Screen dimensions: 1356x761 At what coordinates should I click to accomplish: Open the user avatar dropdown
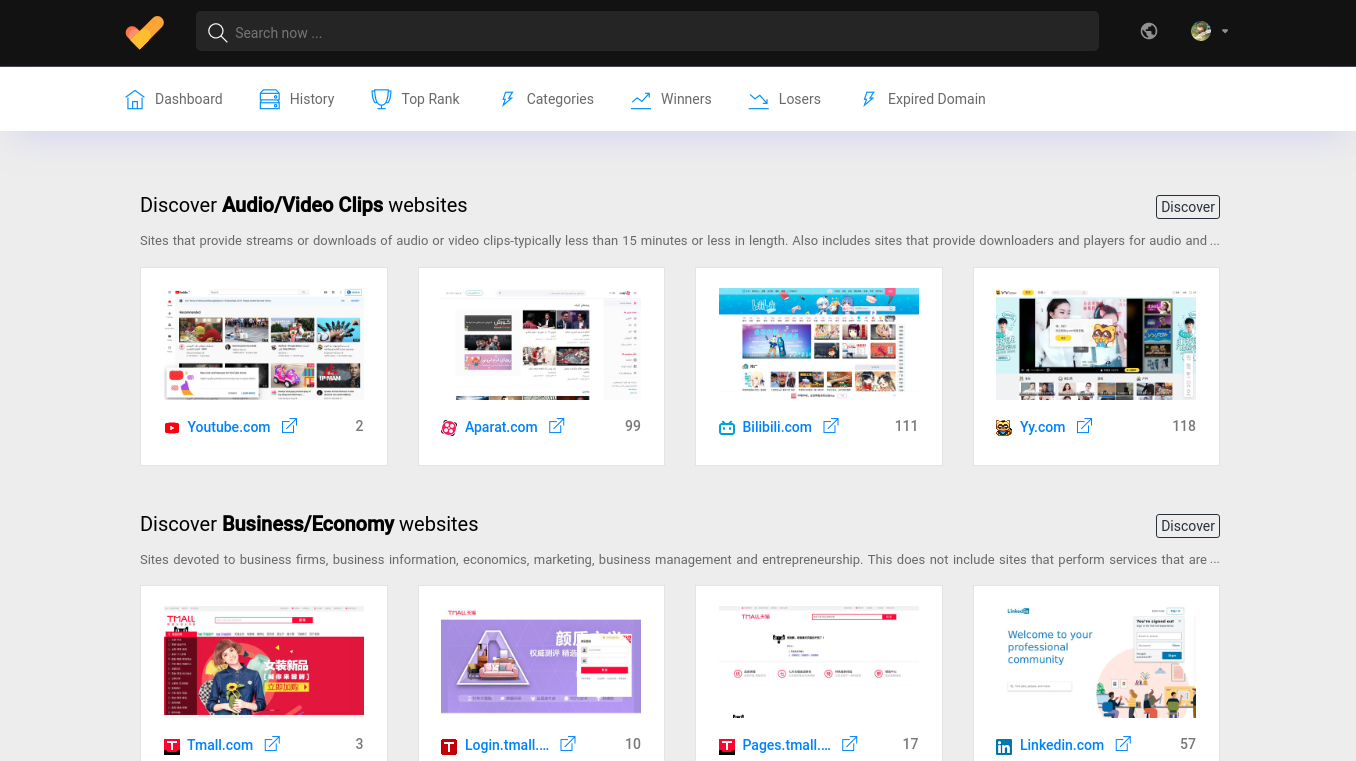(x=1209, y=31)
